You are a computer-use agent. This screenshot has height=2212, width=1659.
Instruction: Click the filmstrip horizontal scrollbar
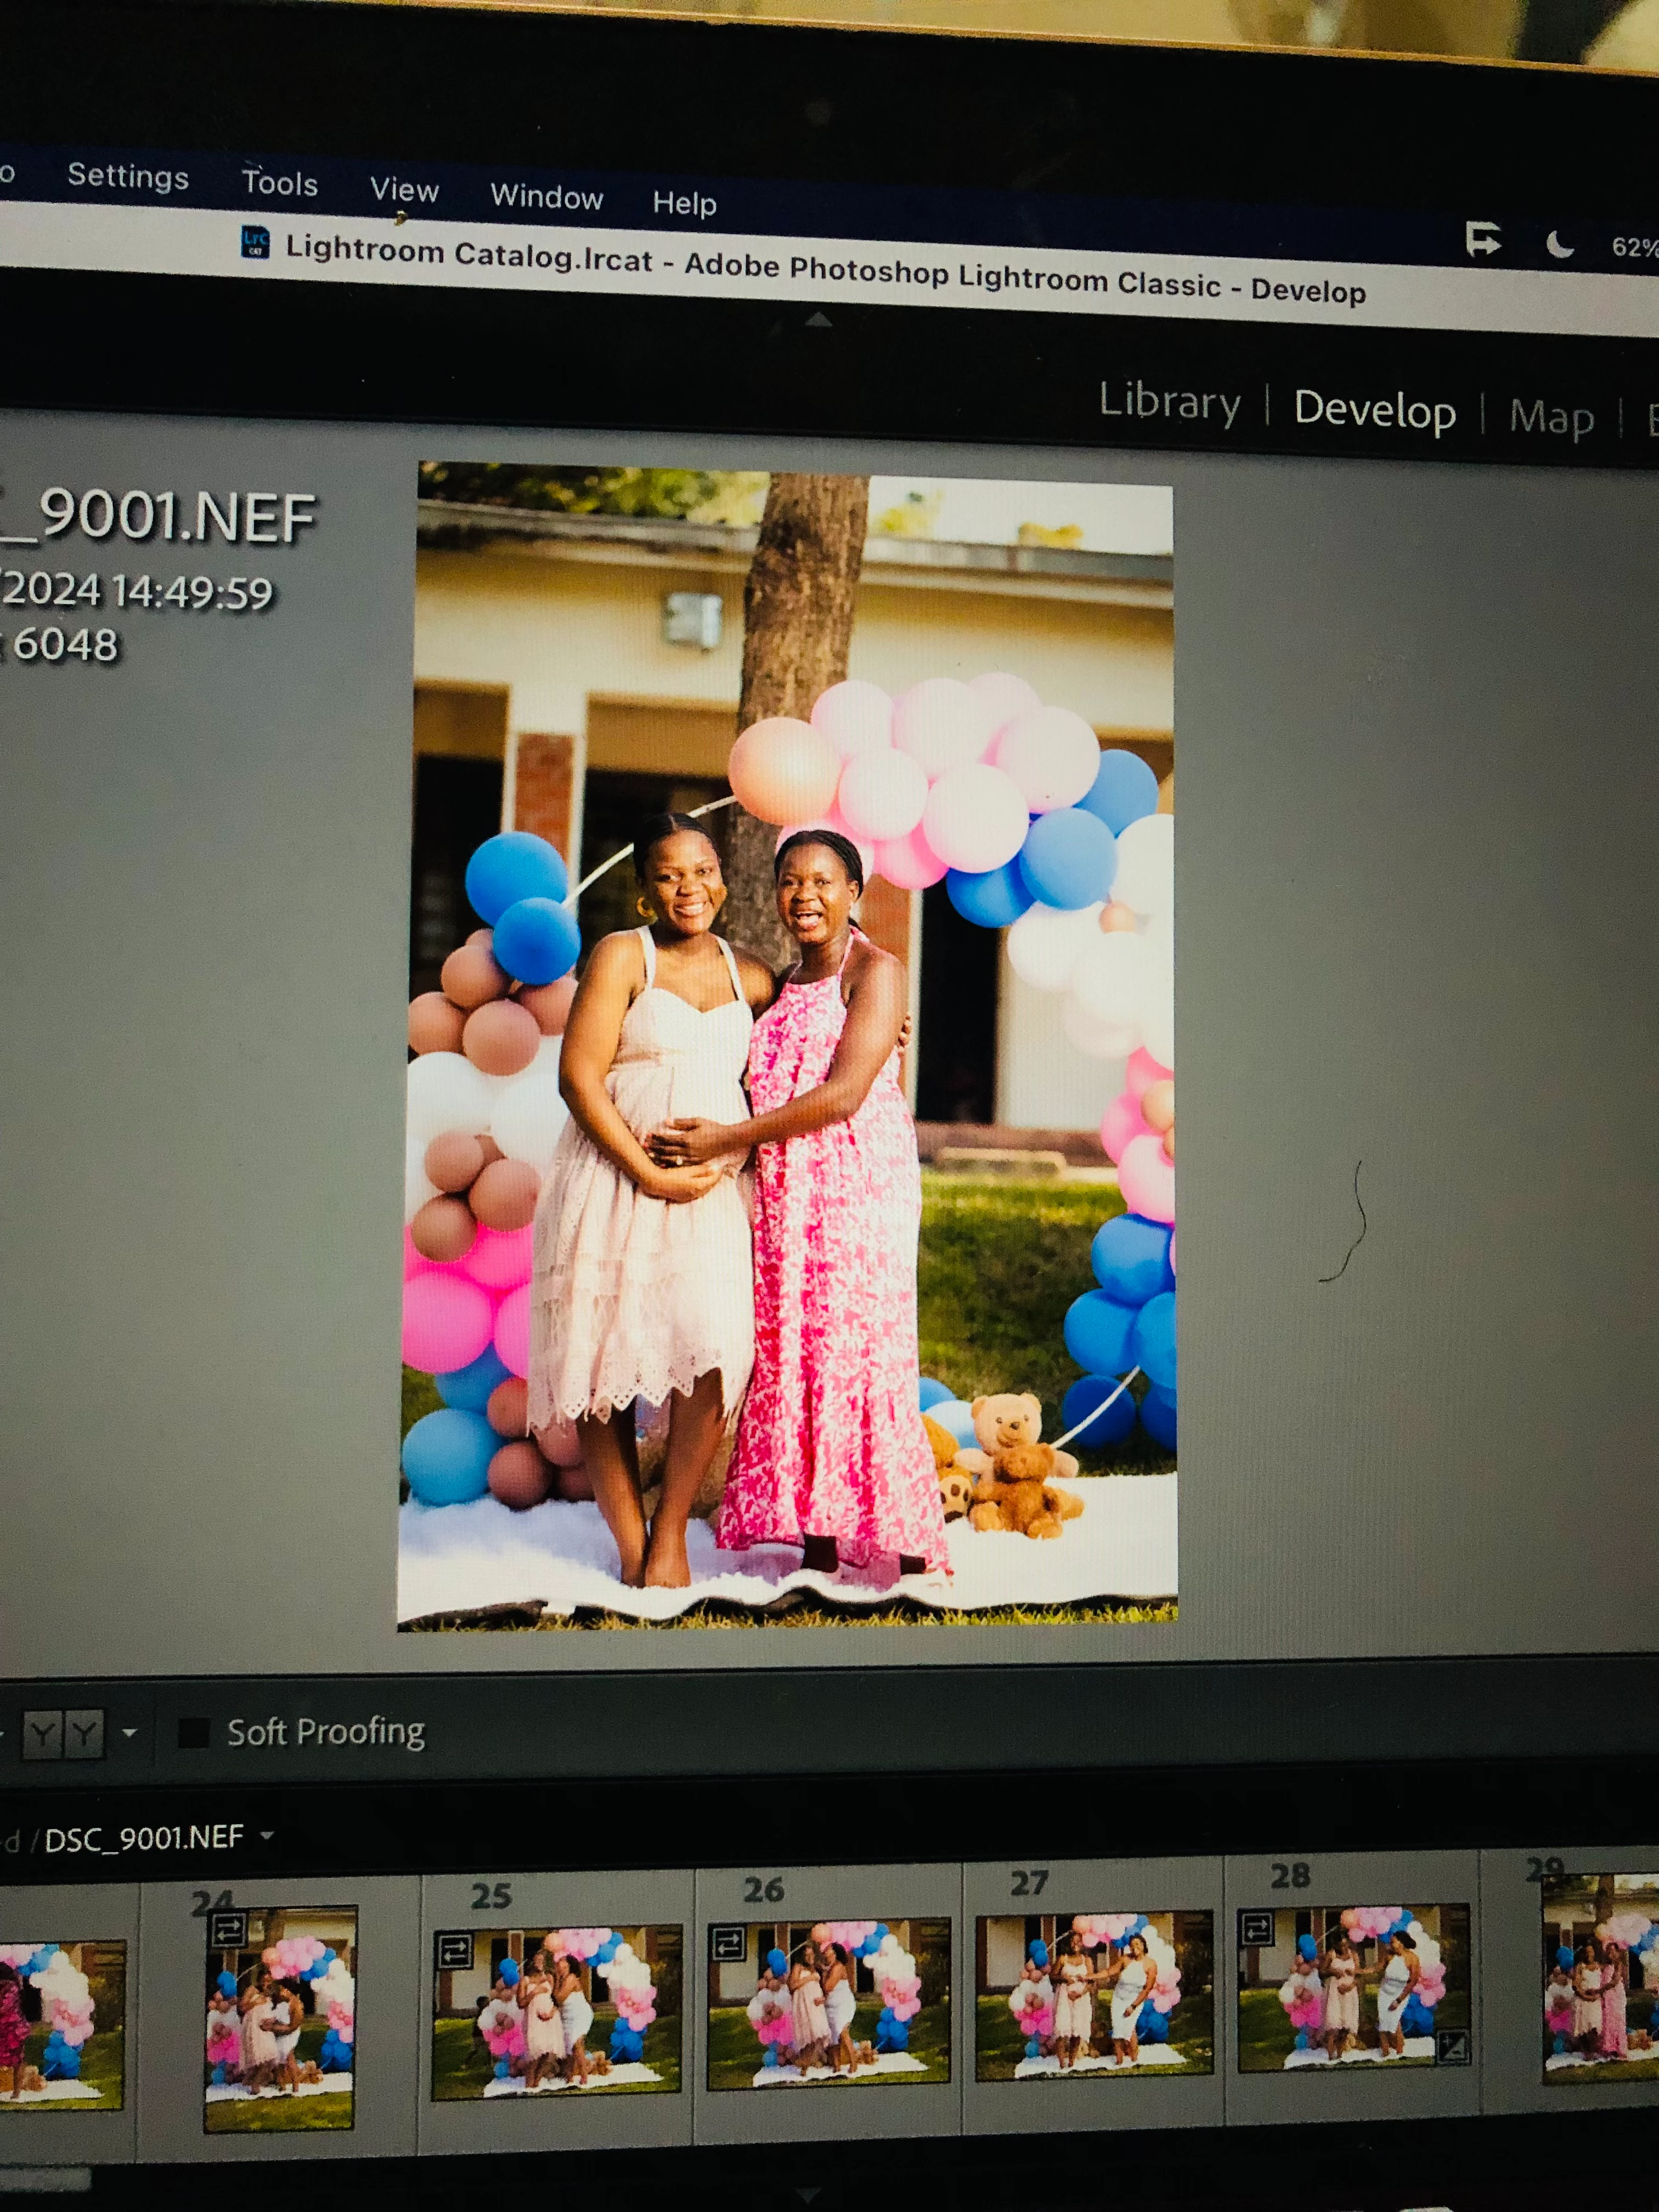[x=45, y=2178]
